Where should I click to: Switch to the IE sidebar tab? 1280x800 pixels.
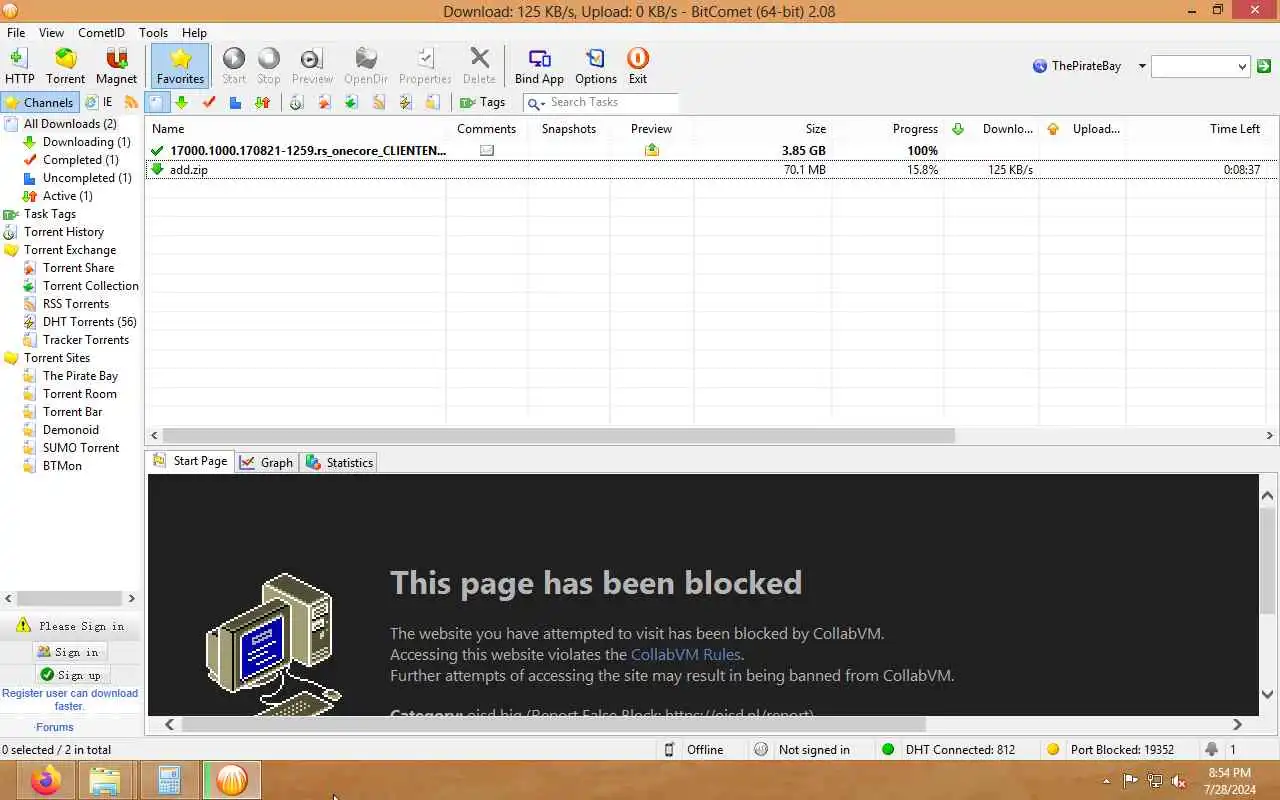coord(99,102)
